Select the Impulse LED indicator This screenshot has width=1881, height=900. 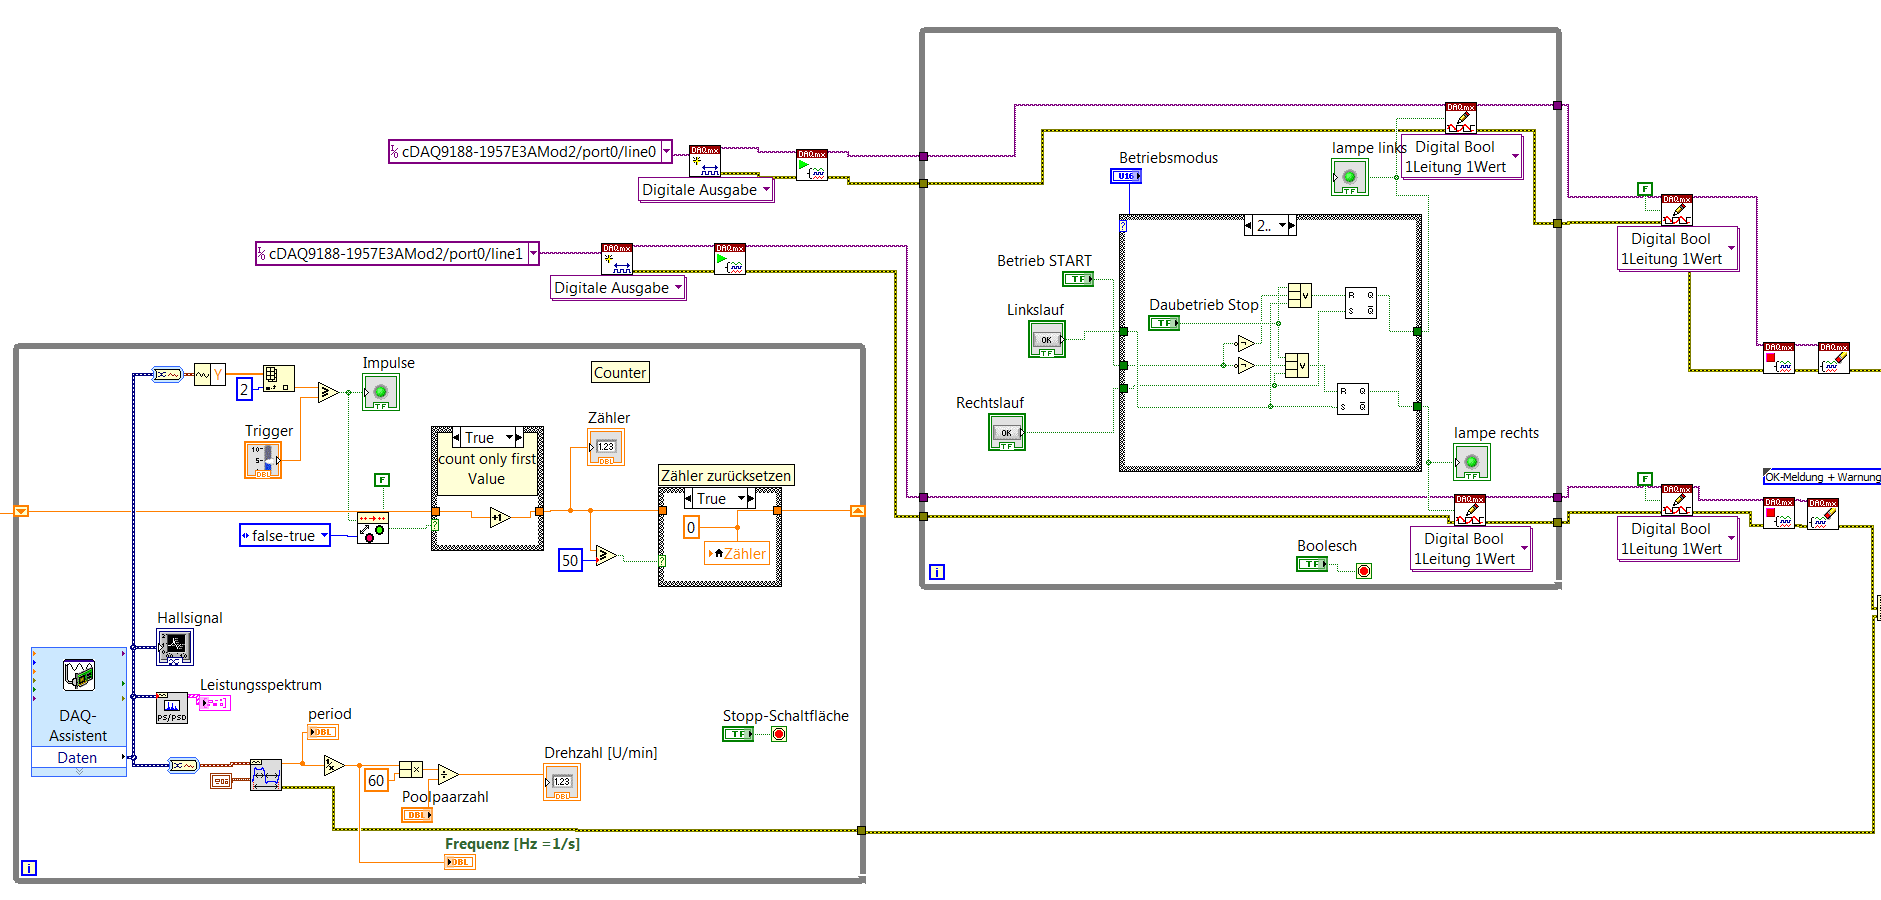point(381,392)
